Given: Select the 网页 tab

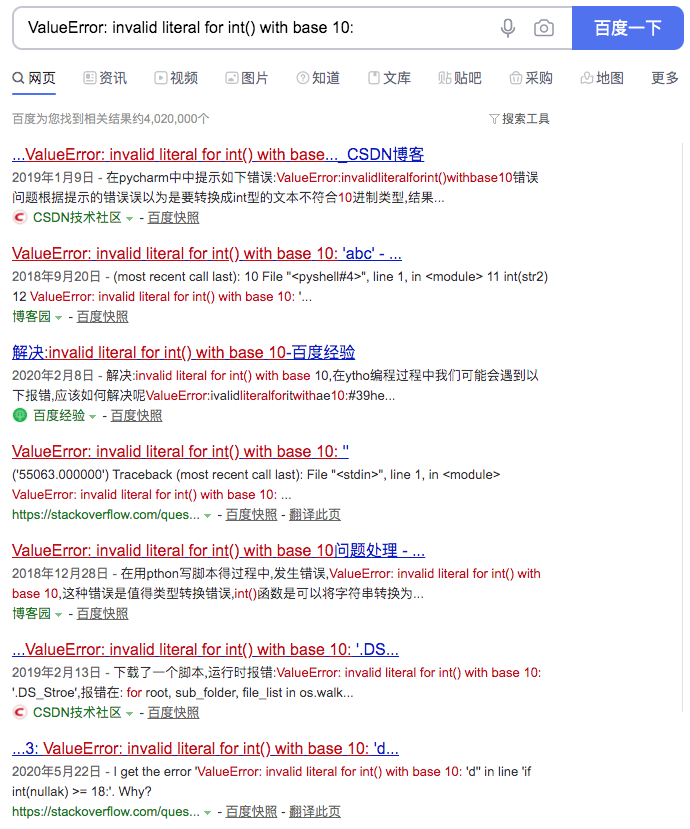Looking at the screenshot, I should click(34, 78).
